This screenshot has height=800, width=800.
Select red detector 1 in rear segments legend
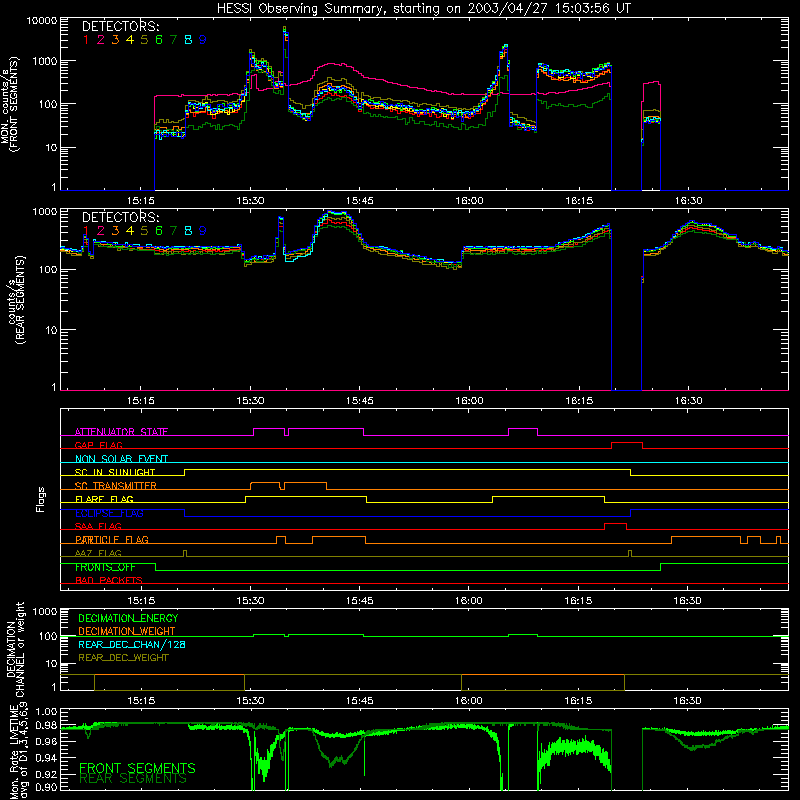tap(86, 231)
